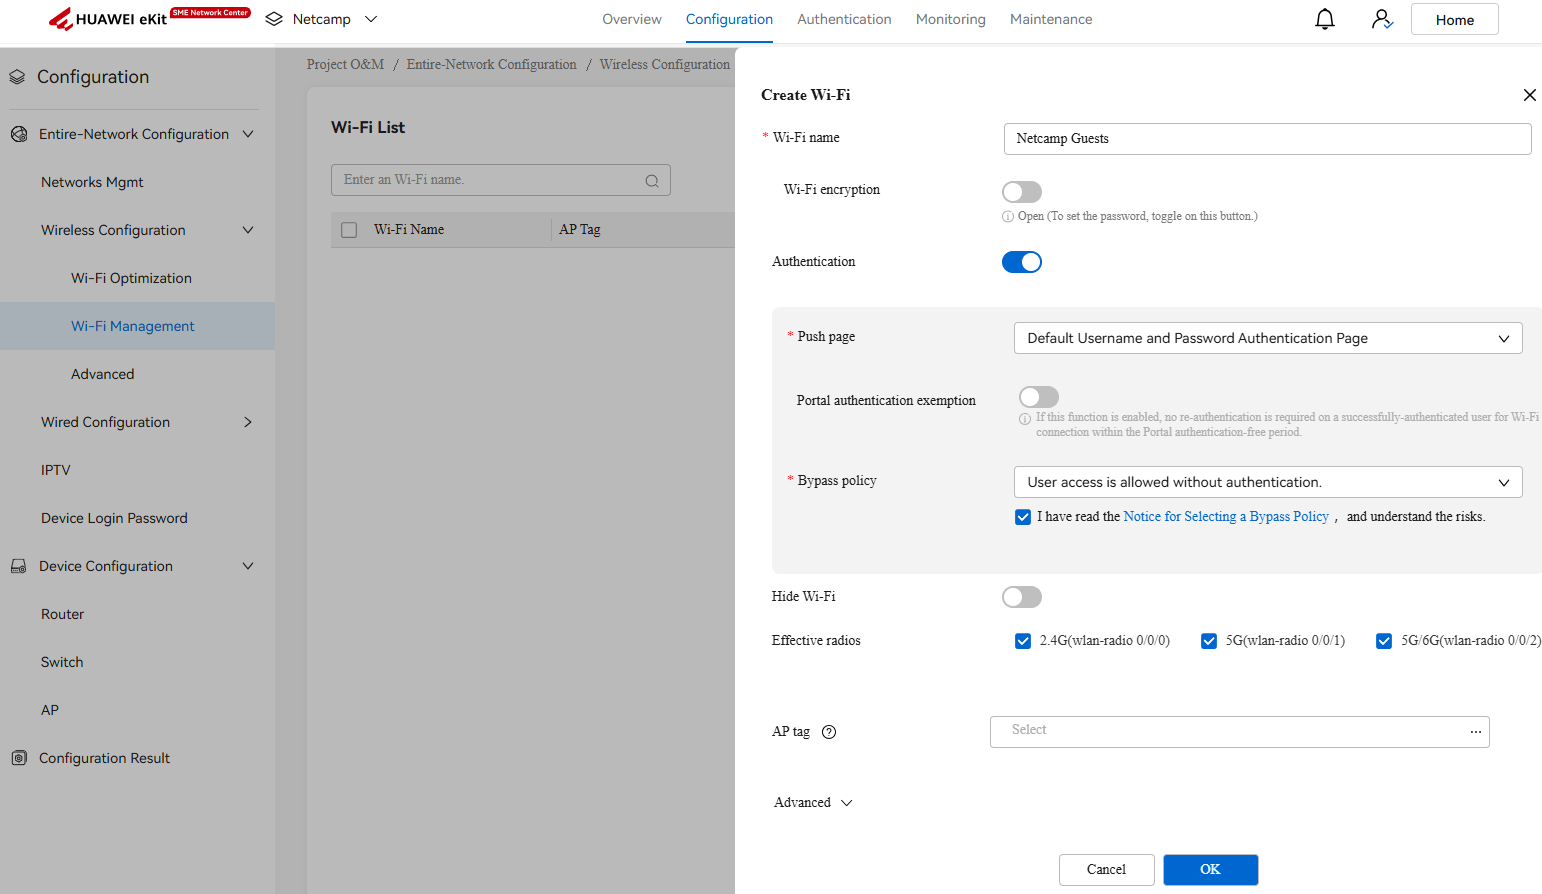This screenshot has height=894, width=1542.
Task: Open Wi-Fi Optimization in sidebar
Action: point(131,278)
